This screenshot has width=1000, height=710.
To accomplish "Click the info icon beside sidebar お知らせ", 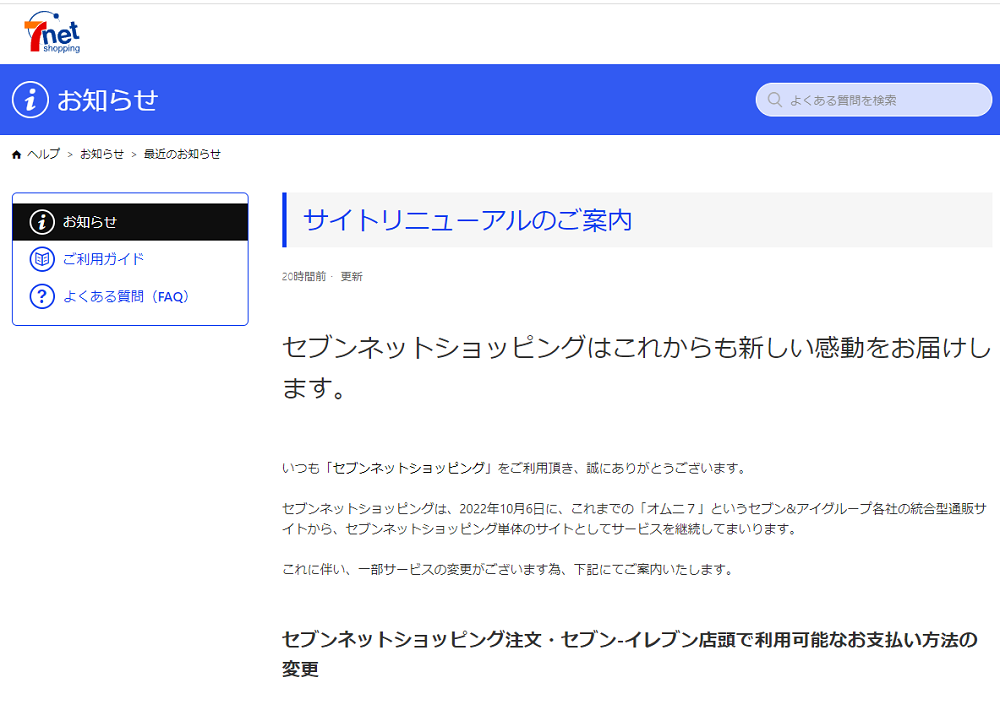I will 42,222.
